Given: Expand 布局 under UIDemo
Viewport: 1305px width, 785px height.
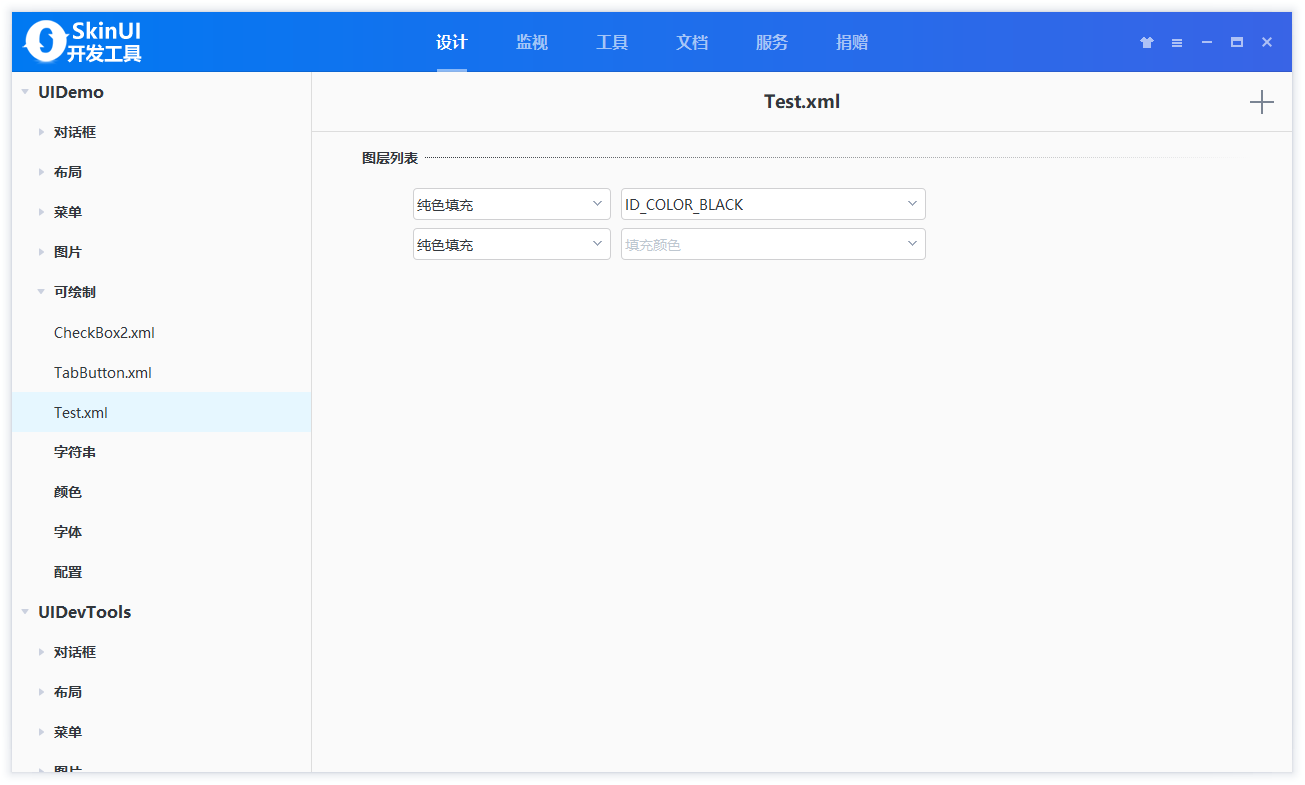Looking at the screenshot, I should click(41, 172).
